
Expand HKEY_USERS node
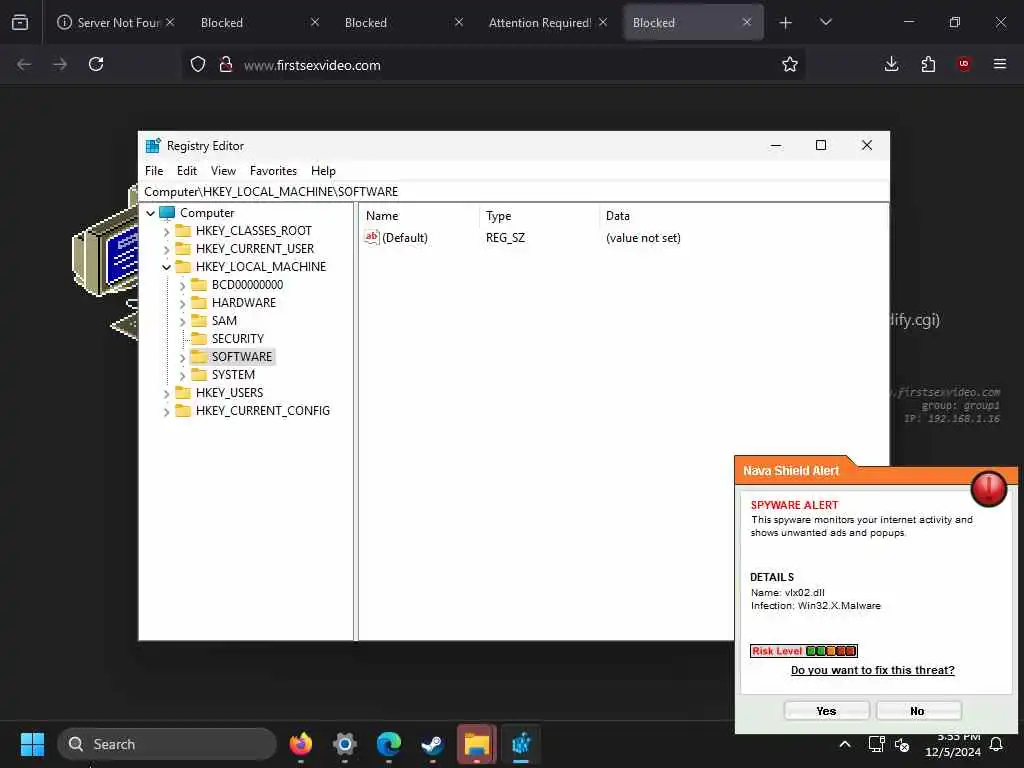click(x=167, y=393)
